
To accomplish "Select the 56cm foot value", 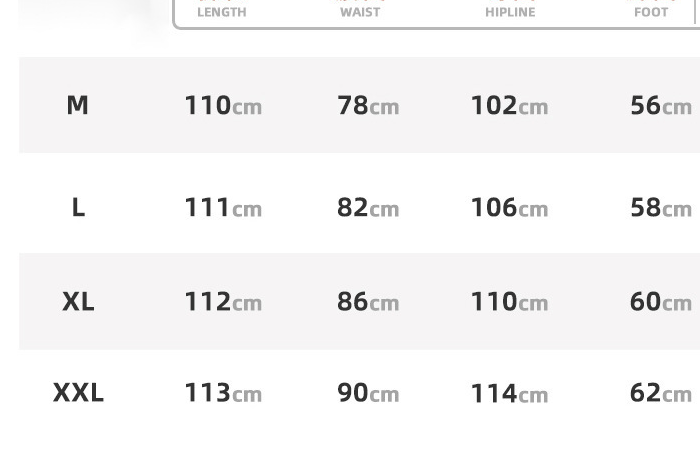I will 661,105.
